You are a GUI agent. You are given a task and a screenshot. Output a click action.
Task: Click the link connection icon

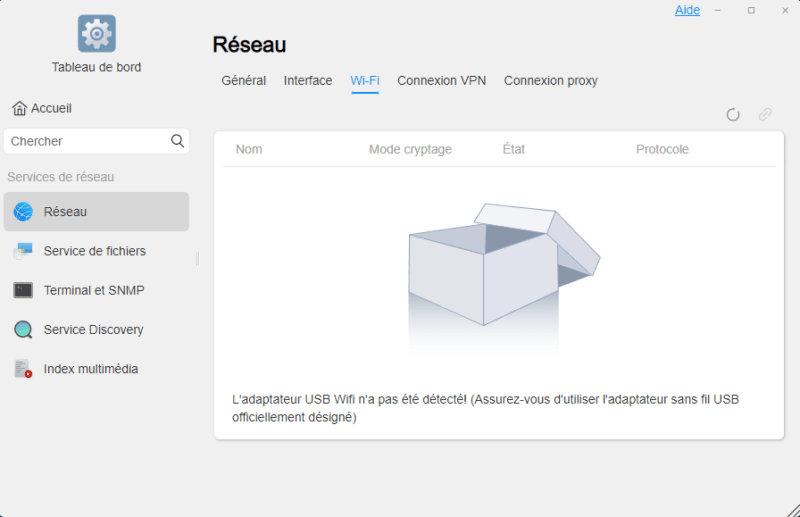(x=765, y=115)
